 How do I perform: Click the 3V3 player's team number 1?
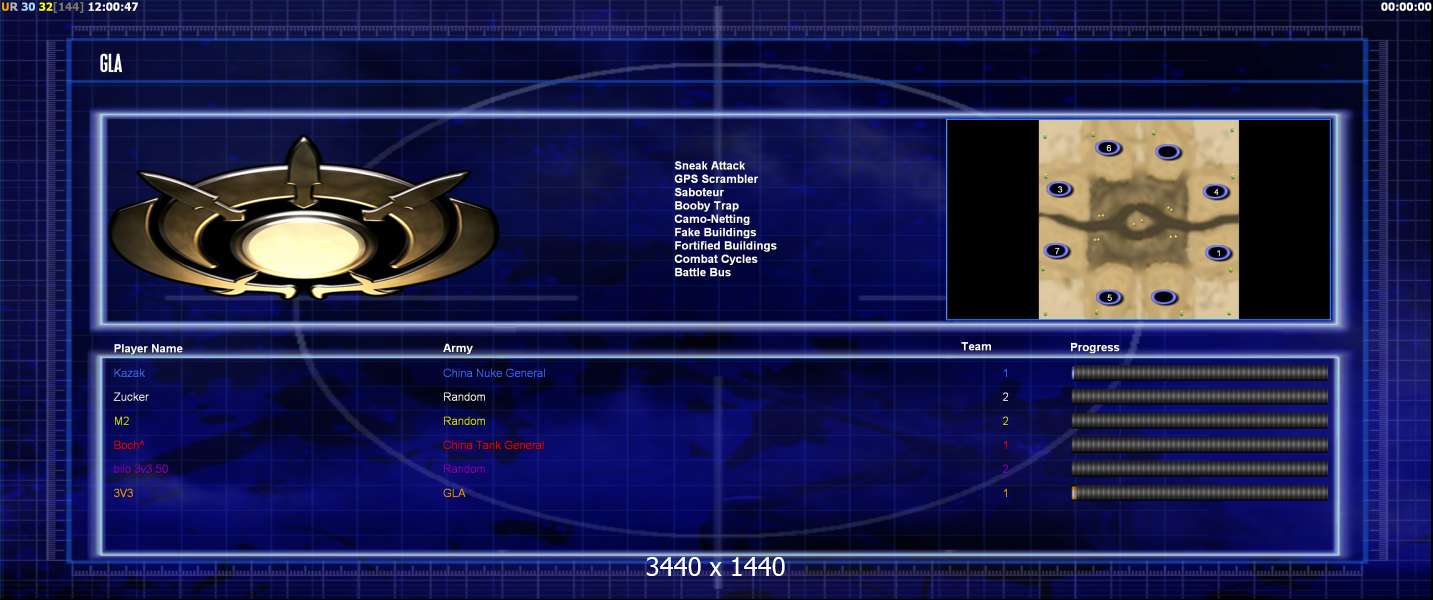coord(1006,493)
